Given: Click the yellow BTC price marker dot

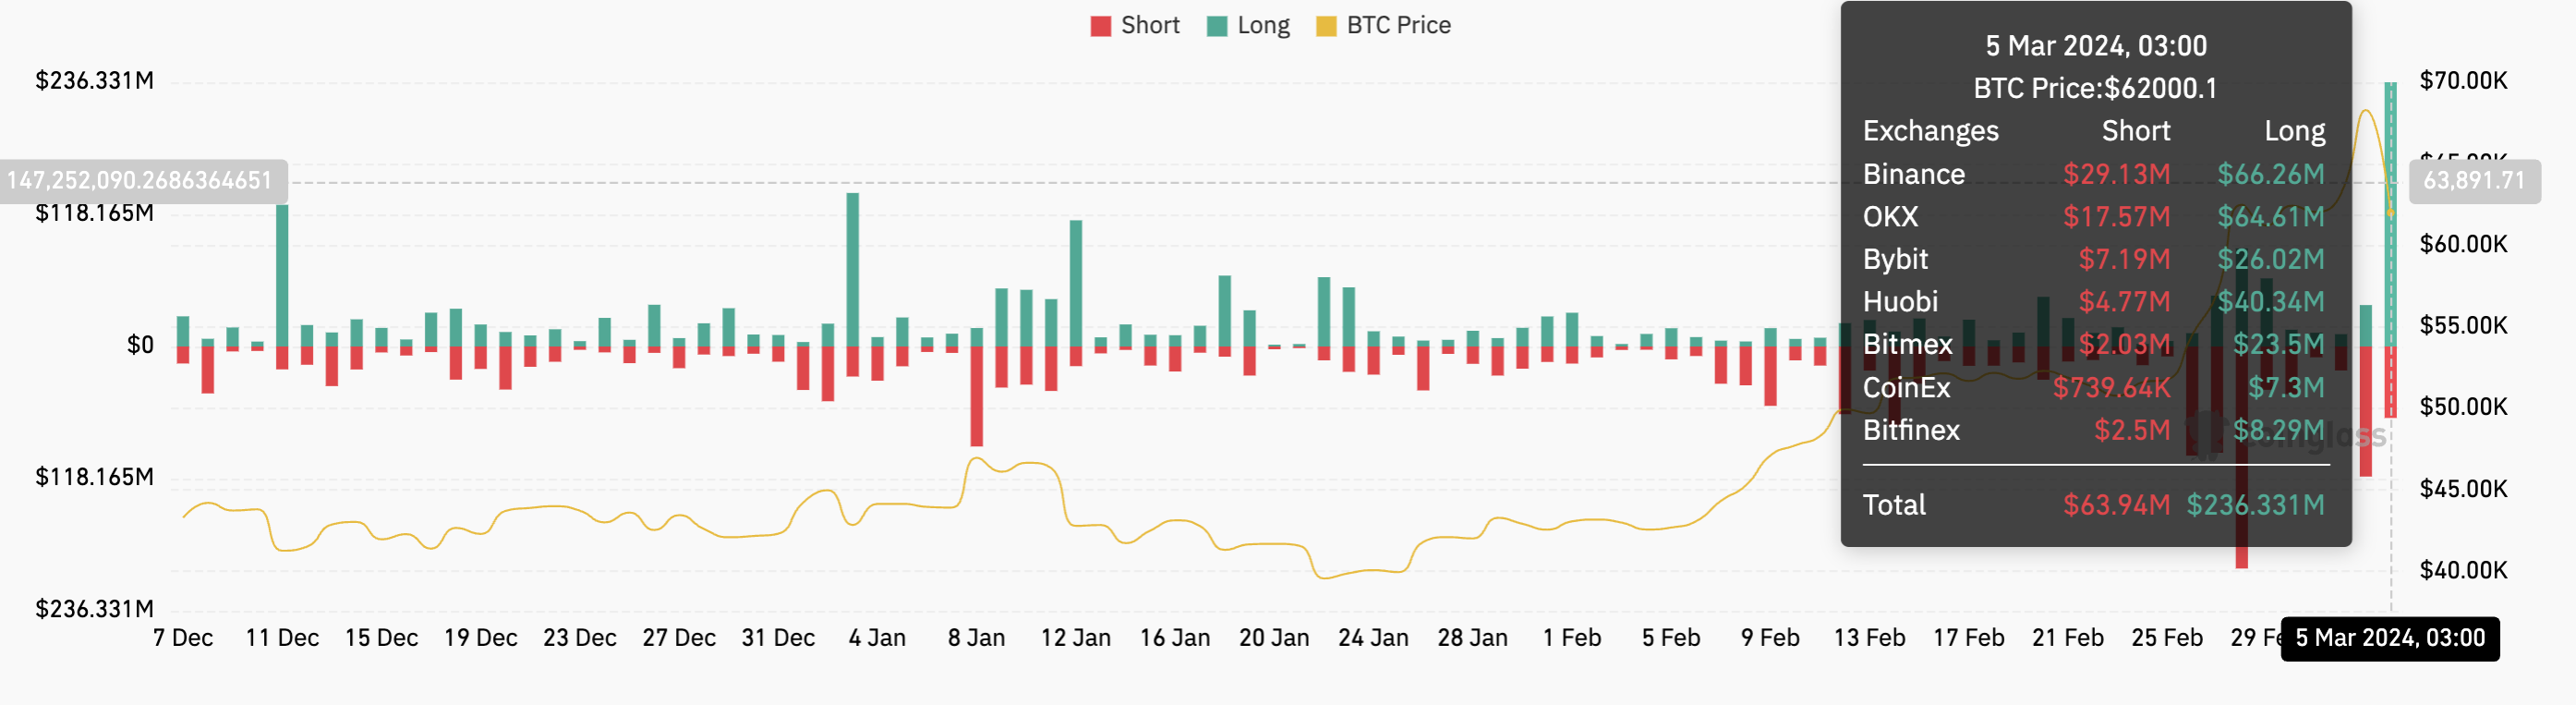Looking at the screenshot, I should tap(2390, 213).
